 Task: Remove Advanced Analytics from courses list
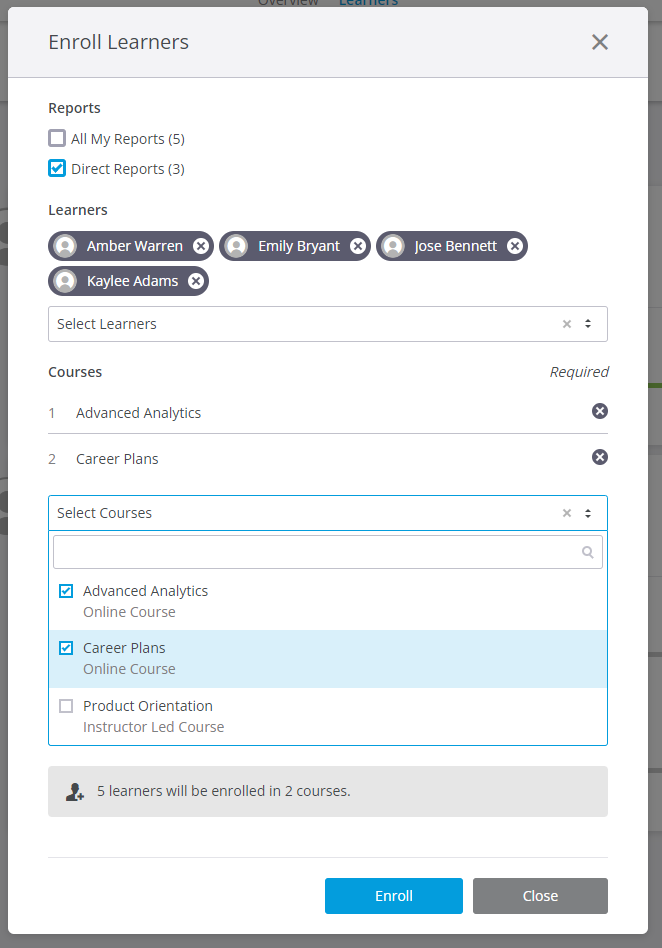(600, 411)
